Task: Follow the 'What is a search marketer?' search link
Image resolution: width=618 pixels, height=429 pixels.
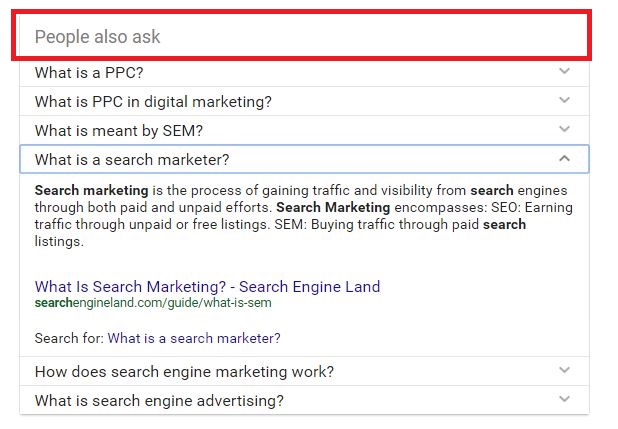Action: click(194, 338)
